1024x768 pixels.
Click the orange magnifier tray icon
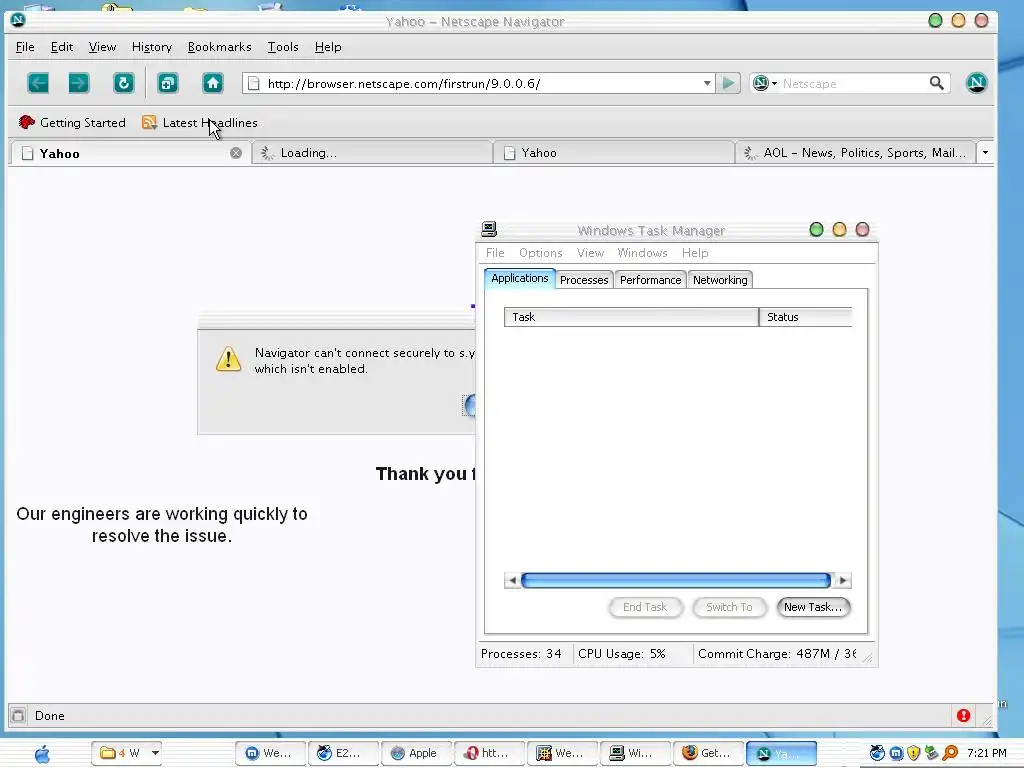[x=950, y=753]
